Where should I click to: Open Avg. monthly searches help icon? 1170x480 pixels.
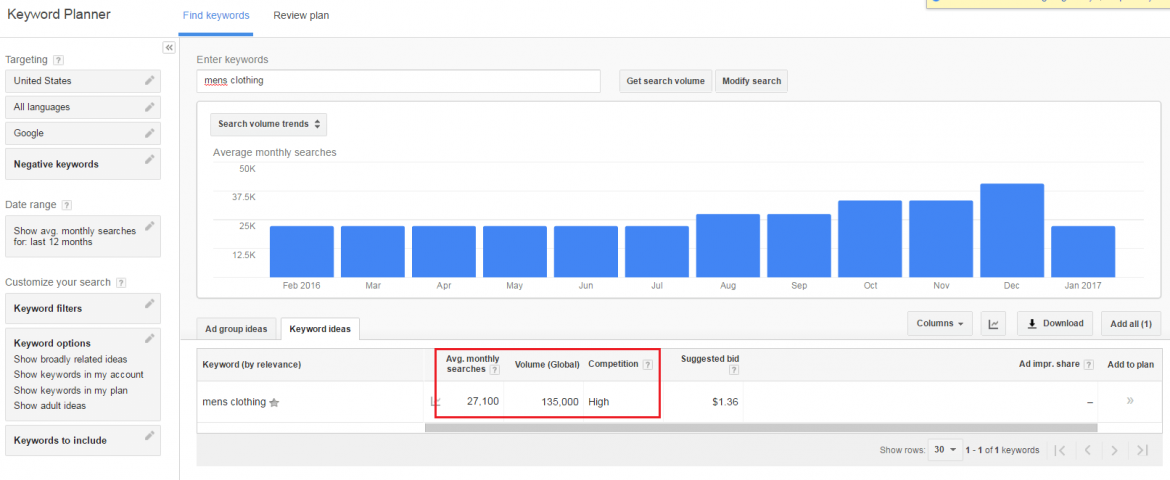pos(494,370)
